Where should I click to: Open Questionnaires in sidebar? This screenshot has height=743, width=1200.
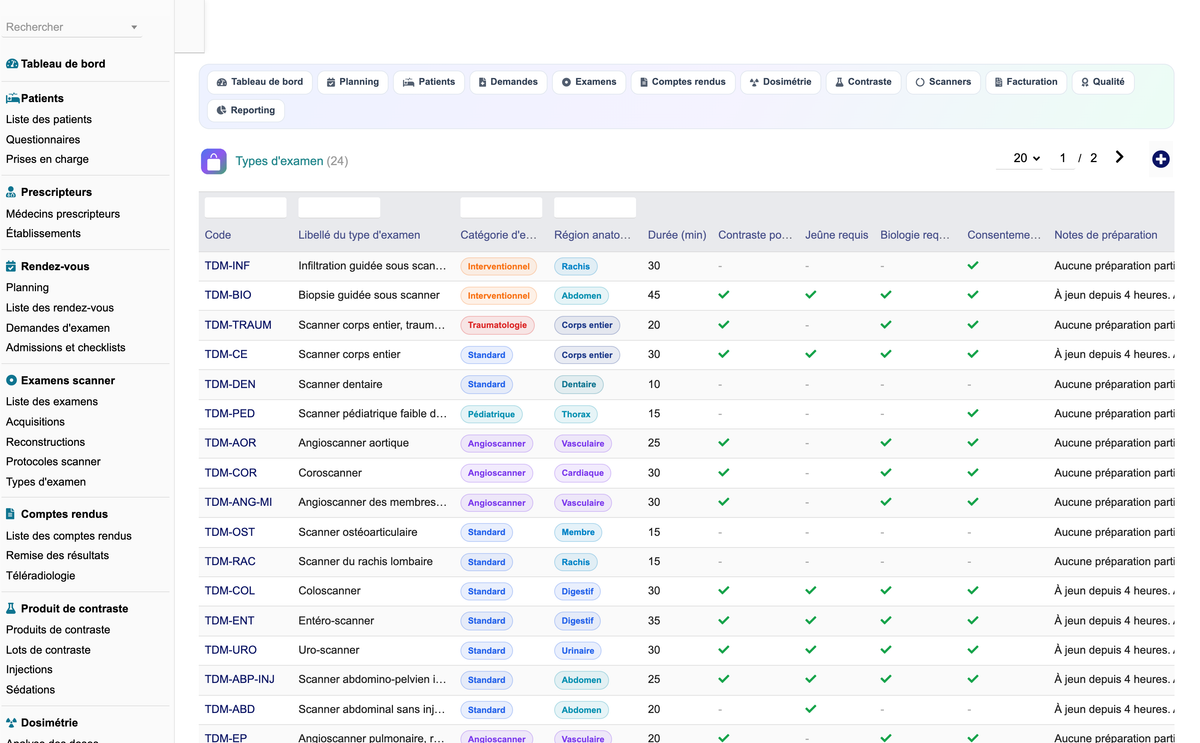point(43,140)
